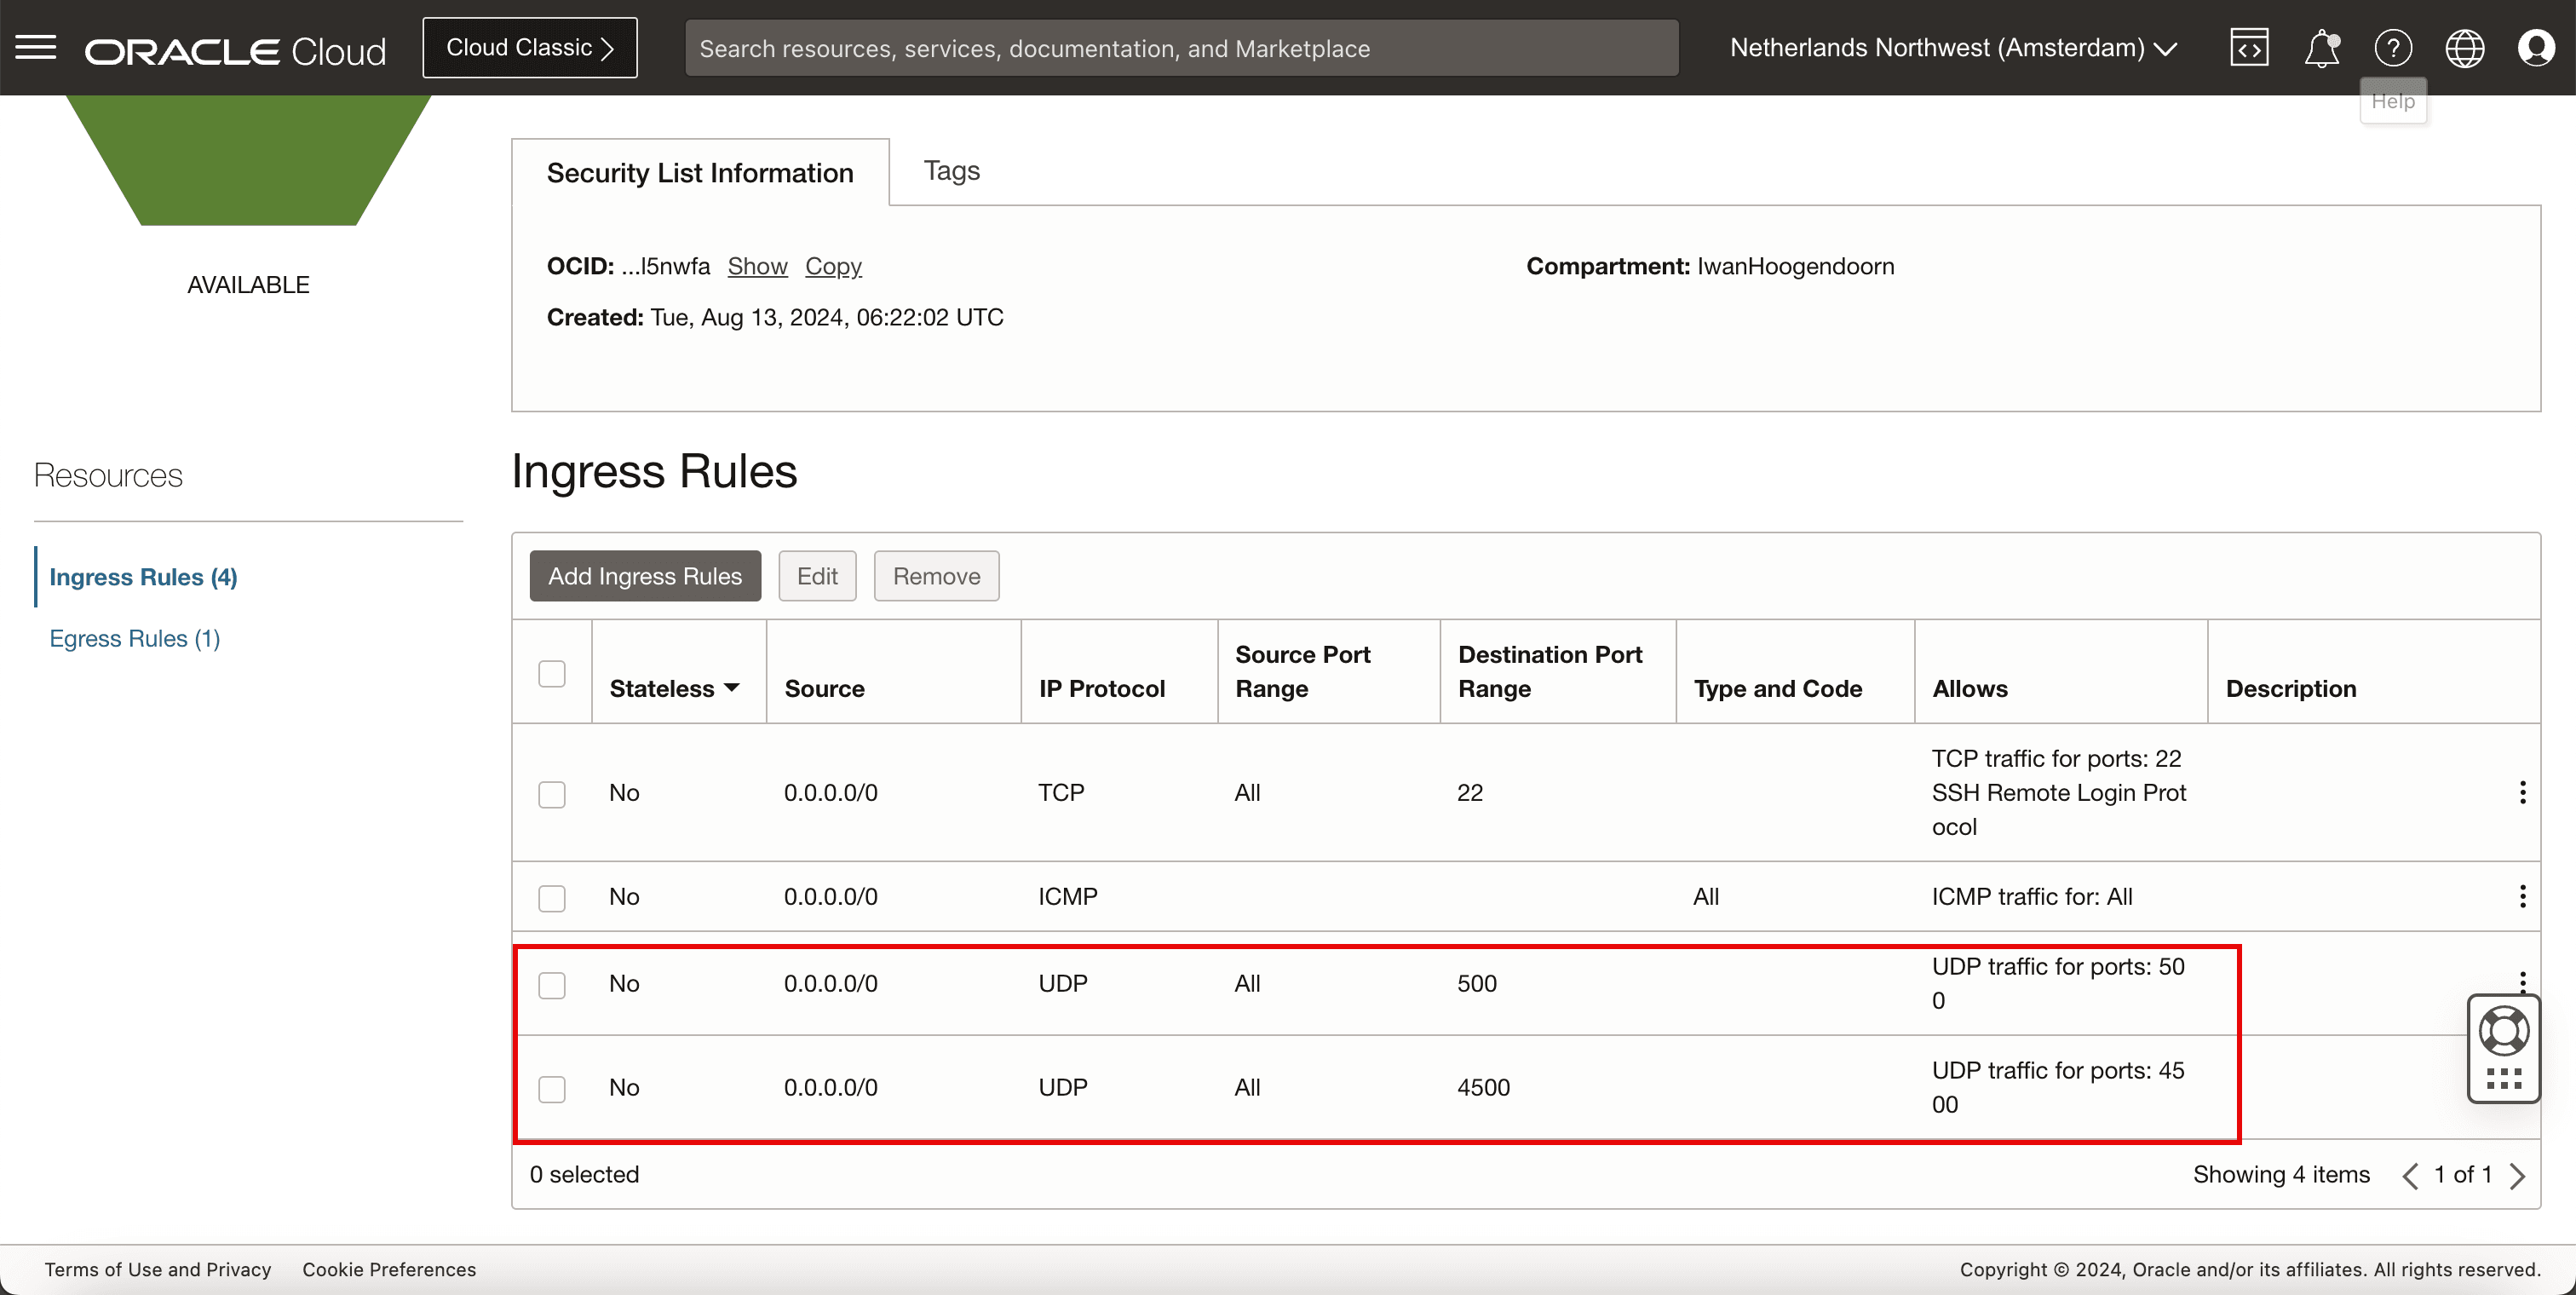Click the Add Ingress Rules button
Viewport: 2576px width, 1295px height.
pos(645,576)
